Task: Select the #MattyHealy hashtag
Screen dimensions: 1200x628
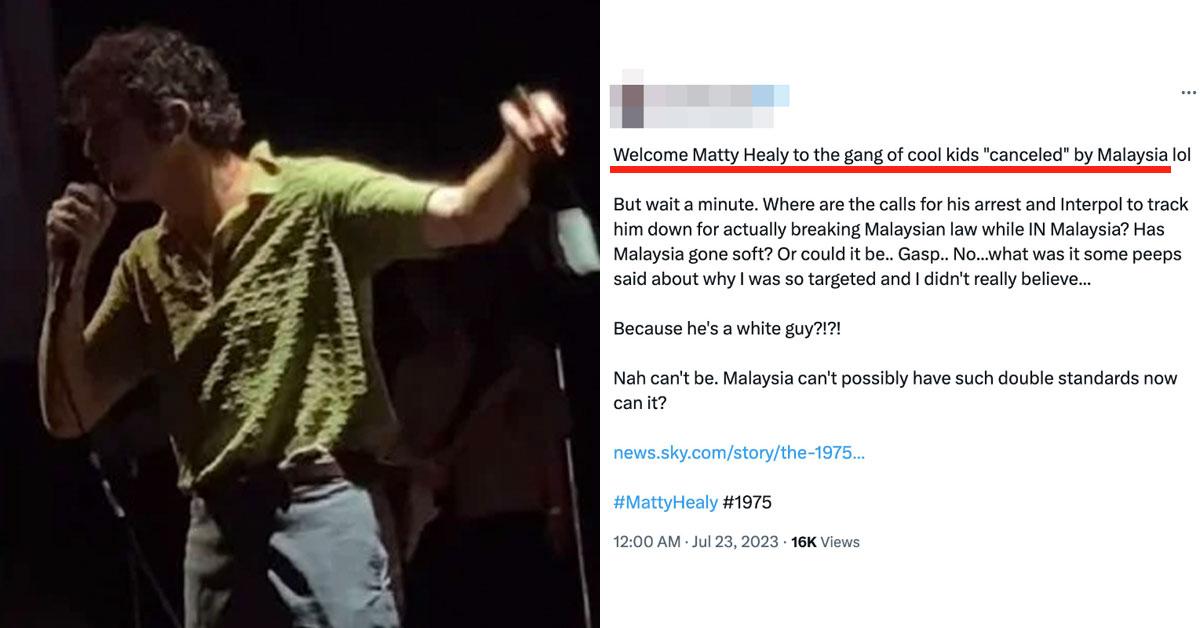Action: tap(660, 502)
